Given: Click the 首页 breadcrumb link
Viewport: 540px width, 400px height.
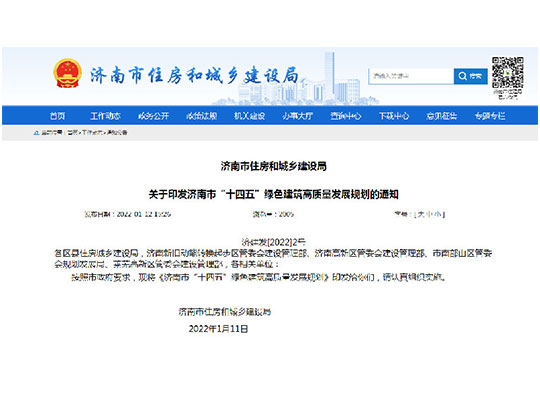Looking at the screenshot, I should [x=72, y=132].
